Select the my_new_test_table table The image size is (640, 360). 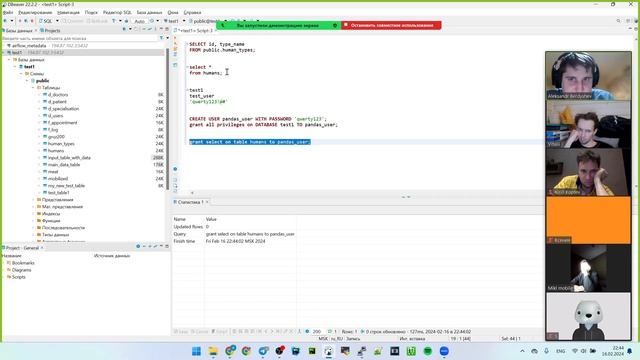[x=66, y=186]
